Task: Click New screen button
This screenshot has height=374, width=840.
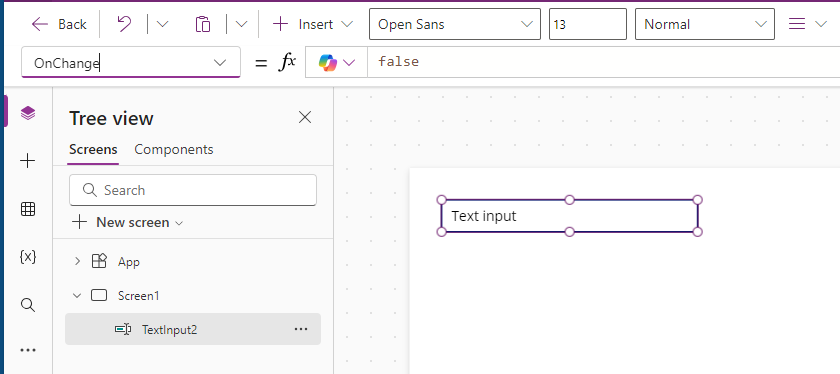Action: click(128, 222)
